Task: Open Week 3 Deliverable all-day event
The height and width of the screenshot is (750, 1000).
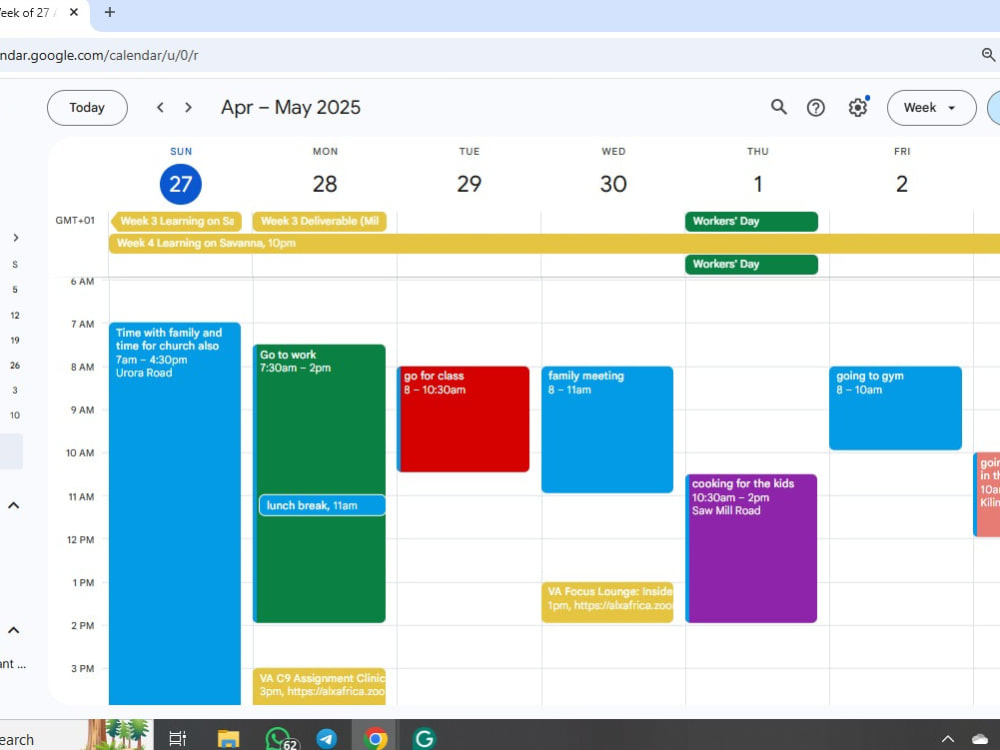Action: [320, 221]
